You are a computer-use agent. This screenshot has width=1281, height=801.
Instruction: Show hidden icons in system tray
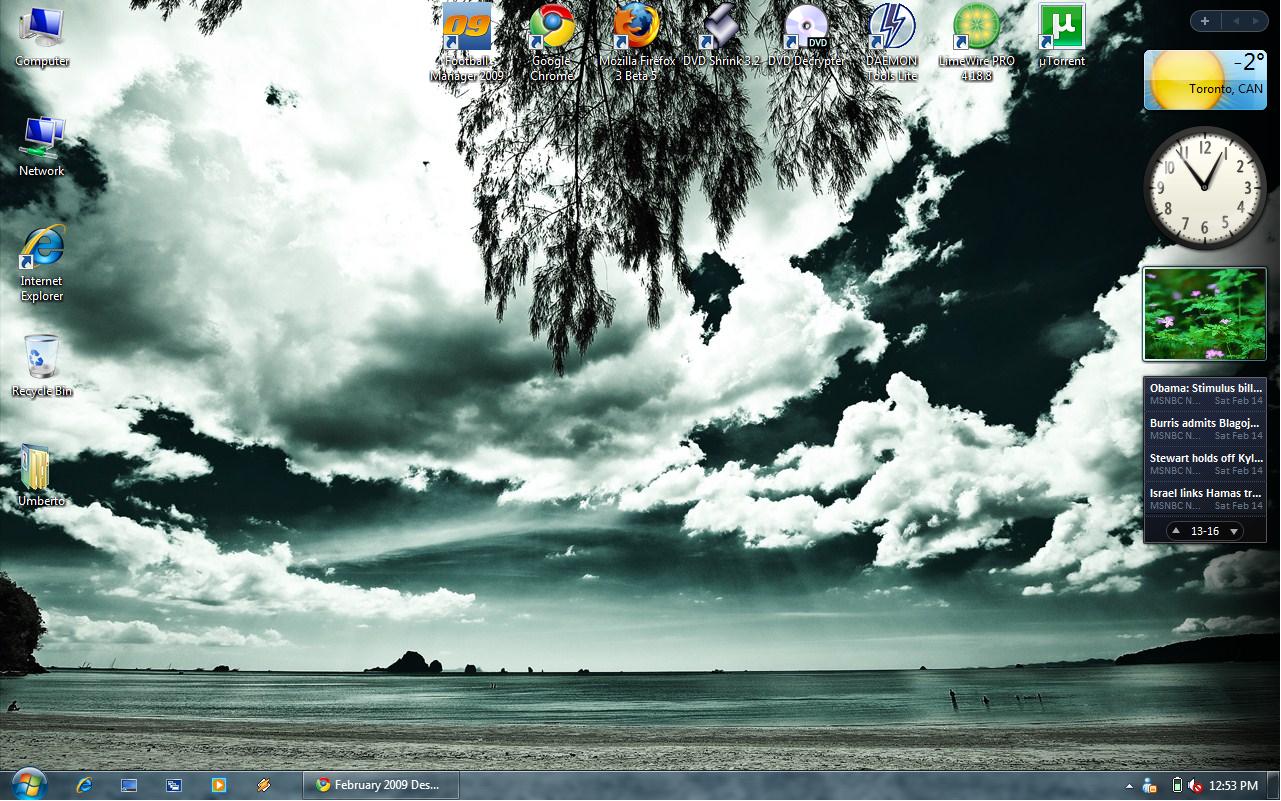click(1129, 786)
